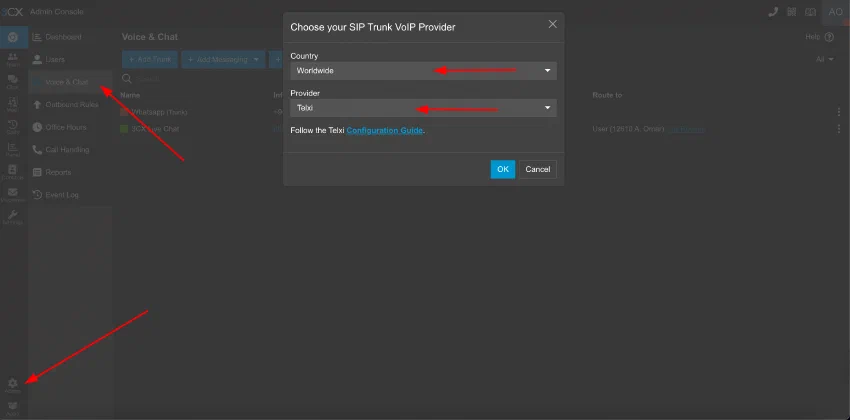Cancel the SIP Trunk provider dialog
The image size is (850, 420).
[538, 169]
